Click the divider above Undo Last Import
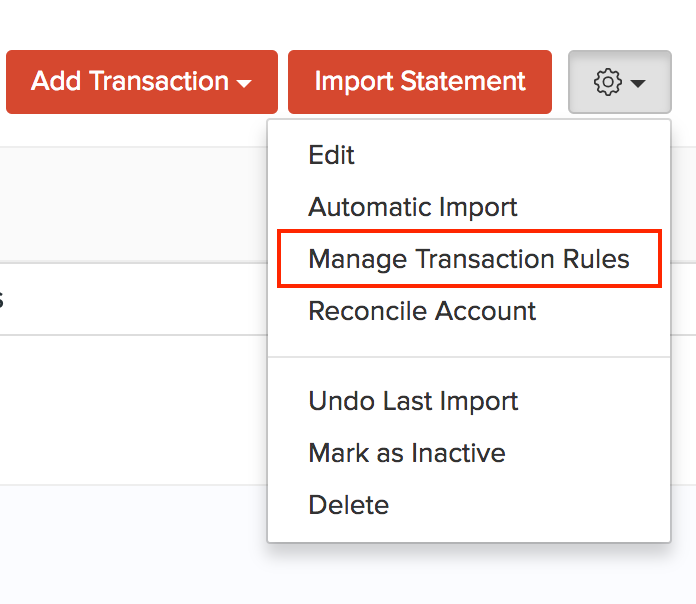Viewport: 696px width, 604px height. point(468,357)
